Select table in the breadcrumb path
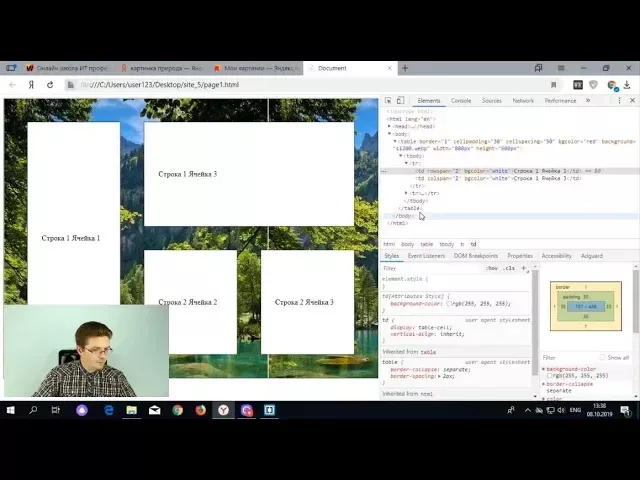This screenshot has width=640, height=480. coord(426,244)
